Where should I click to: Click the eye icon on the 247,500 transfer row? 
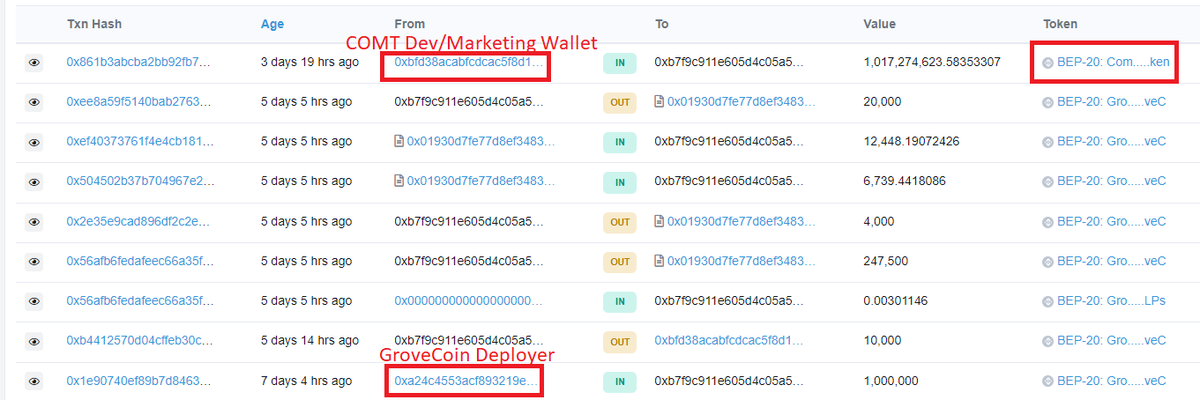click(34, 262)
